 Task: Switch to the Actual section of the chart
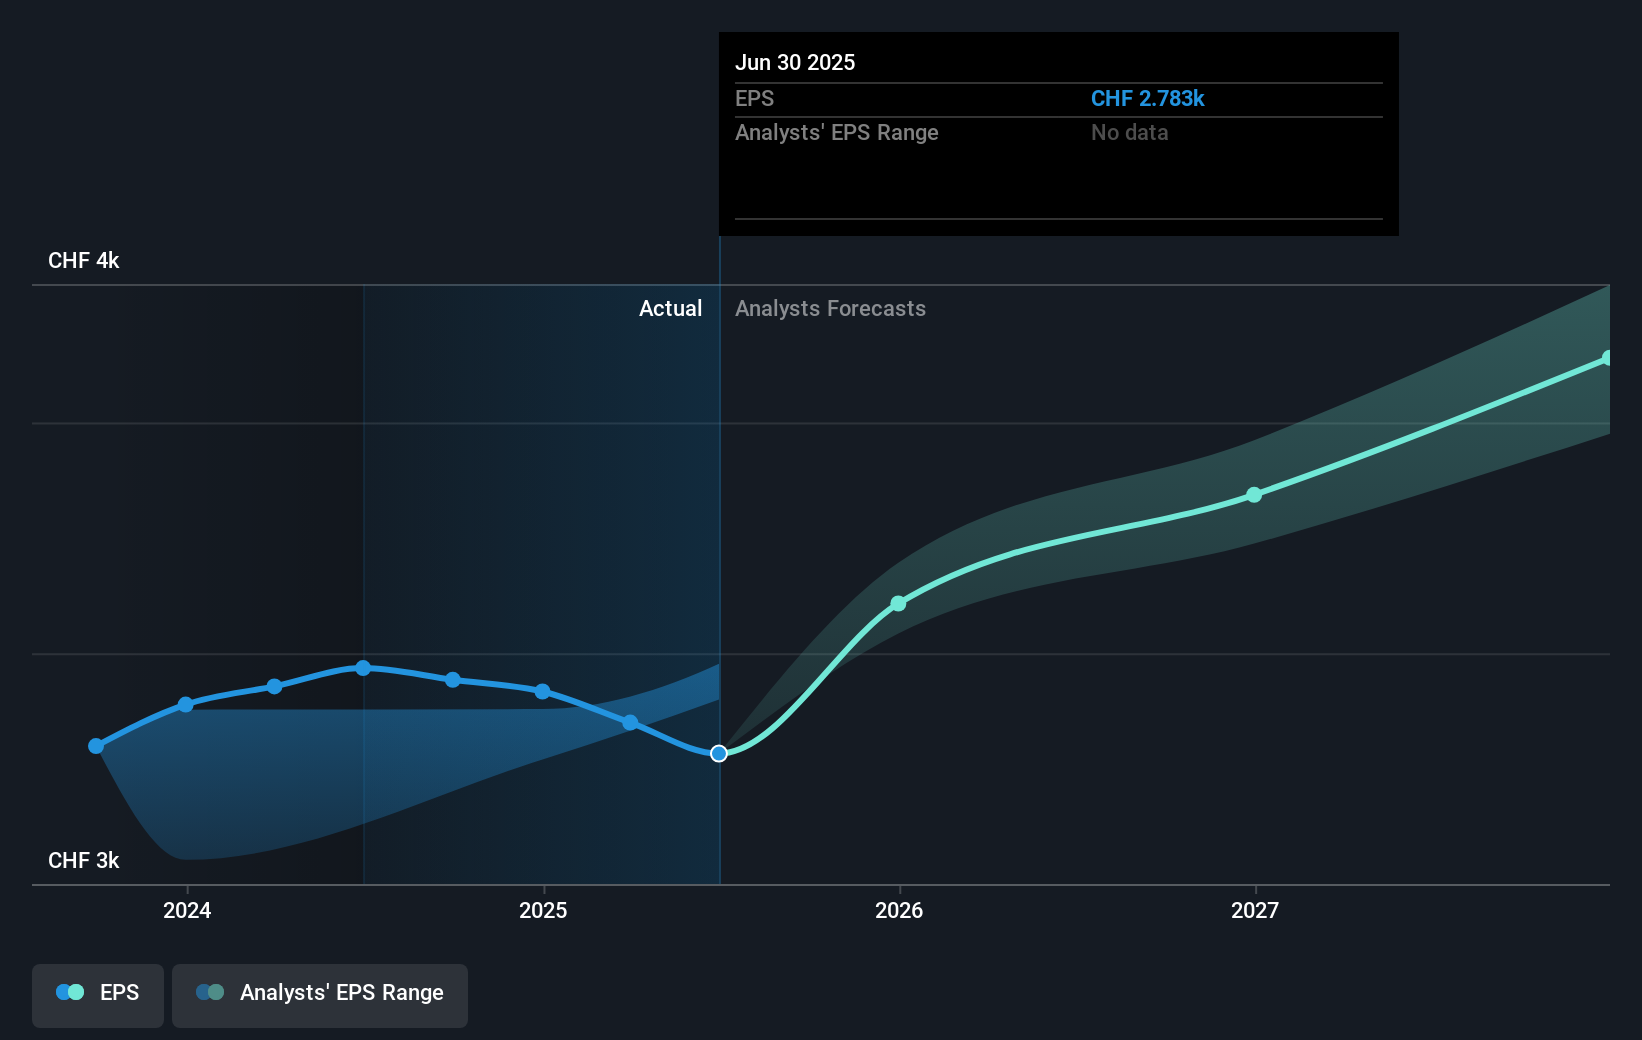[670, 309]
